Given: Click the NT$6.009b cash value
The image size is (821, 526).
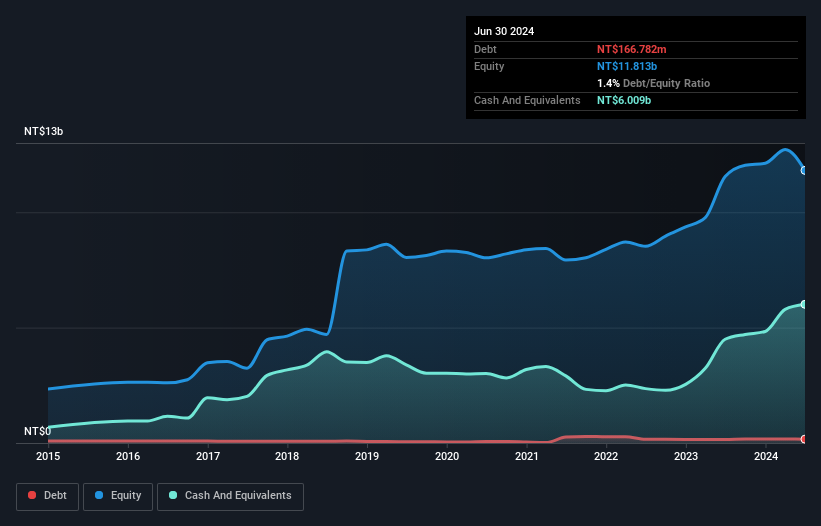Looking at the screenshot, I should (x=624, y=100).
